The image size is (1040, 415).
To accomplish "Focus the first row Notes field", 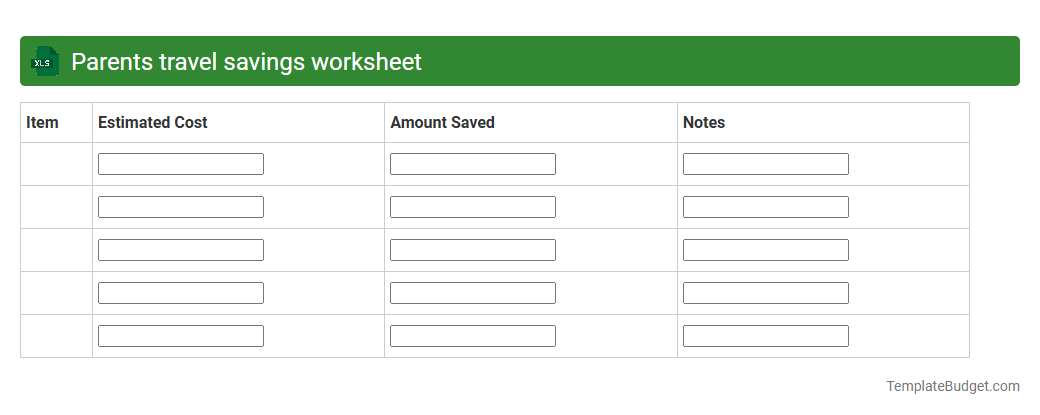I will [x=766, y=164].
